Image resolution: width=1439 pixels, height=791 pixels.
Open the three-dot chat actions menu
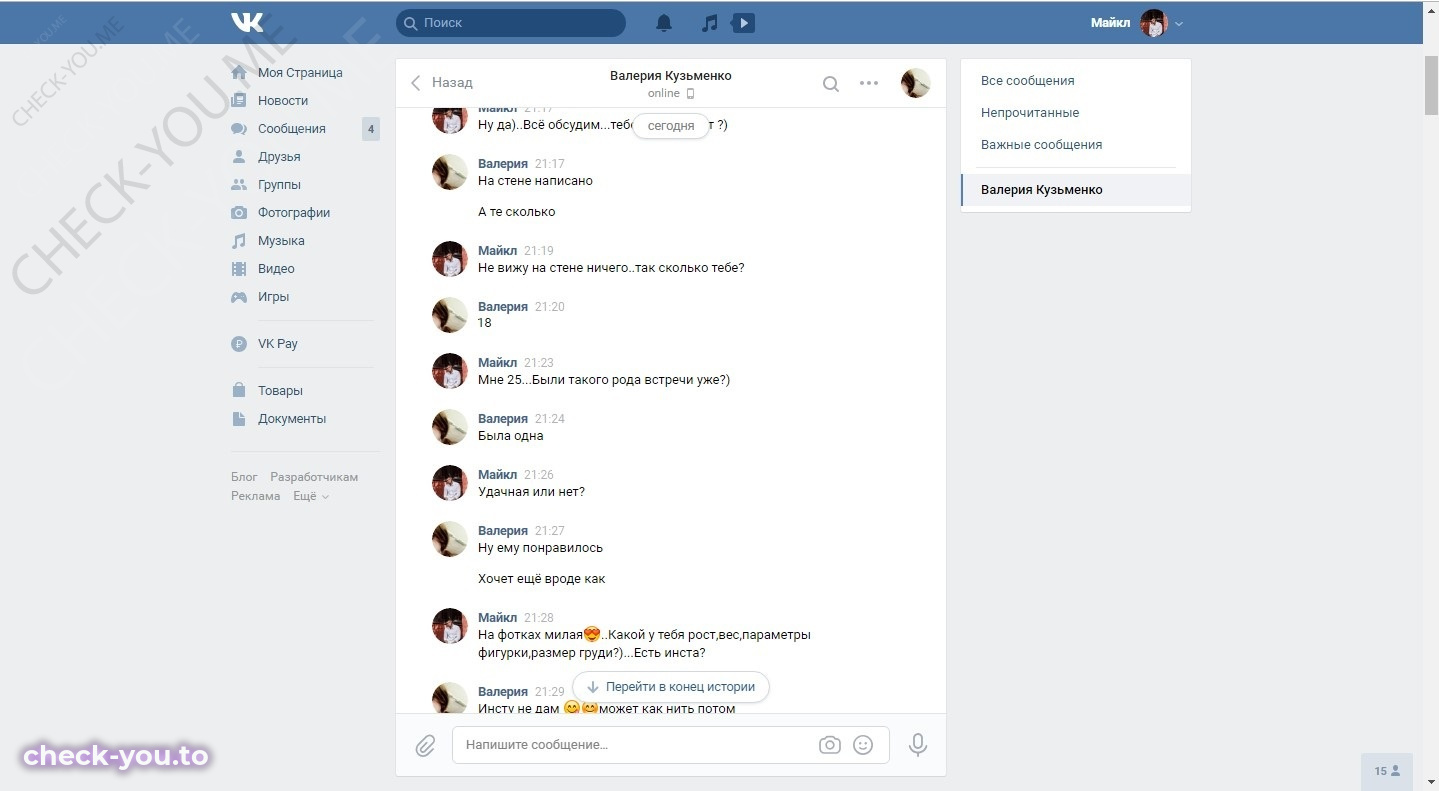coord(869,84)
